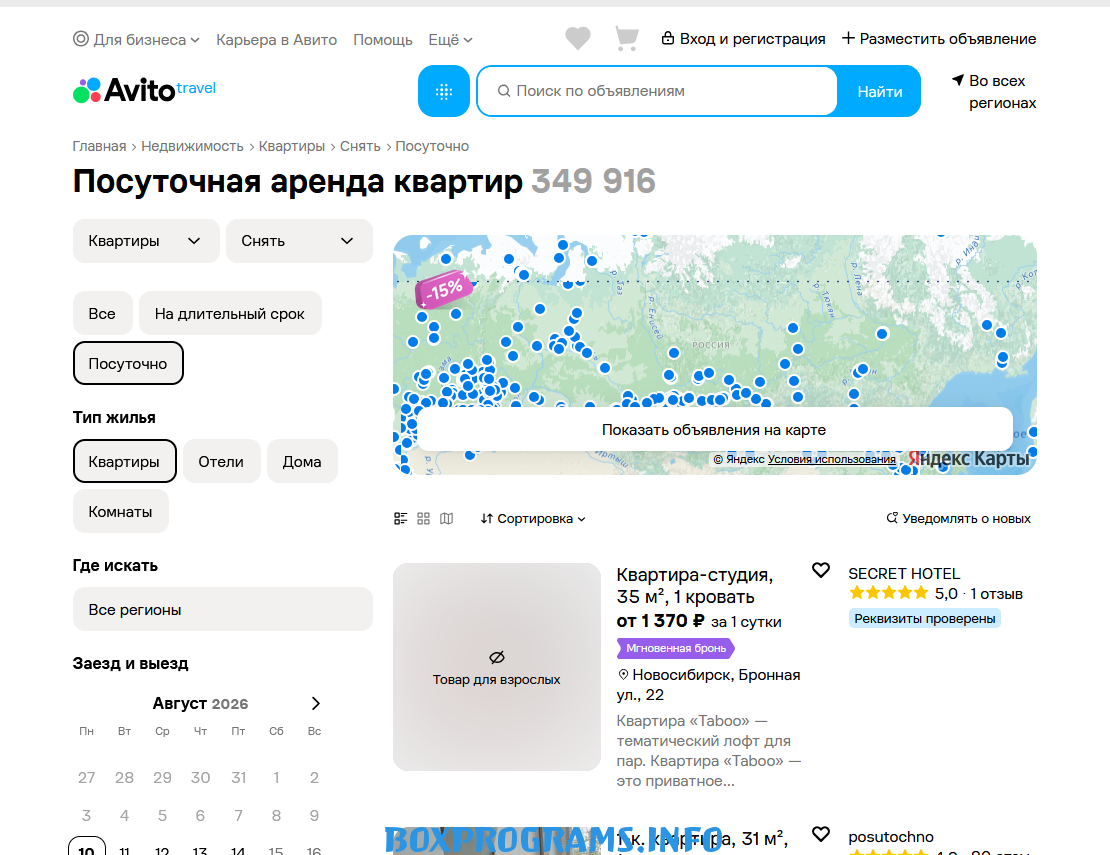1110x855 pixels.
Task: Click the -15% discount badge on map
Action: click(444, 289)
